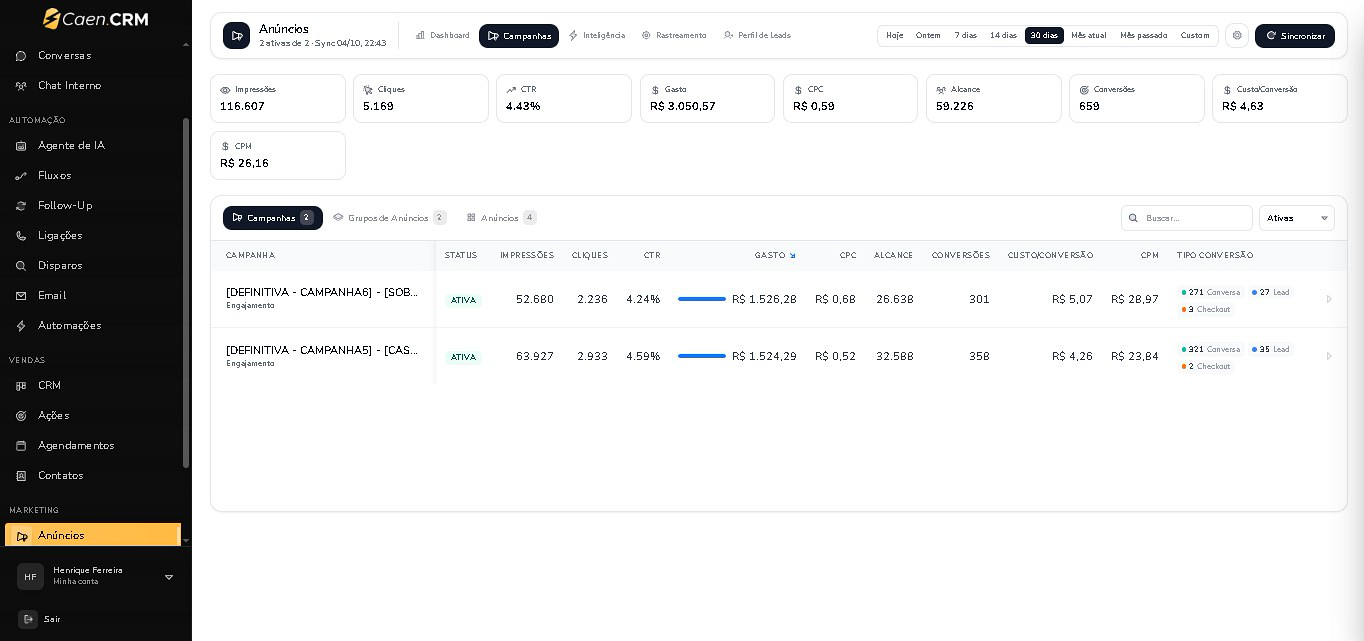Click the Sincronizar button
The width and height of the screenshot is (1364, 641).
[x=1295, y=36]
